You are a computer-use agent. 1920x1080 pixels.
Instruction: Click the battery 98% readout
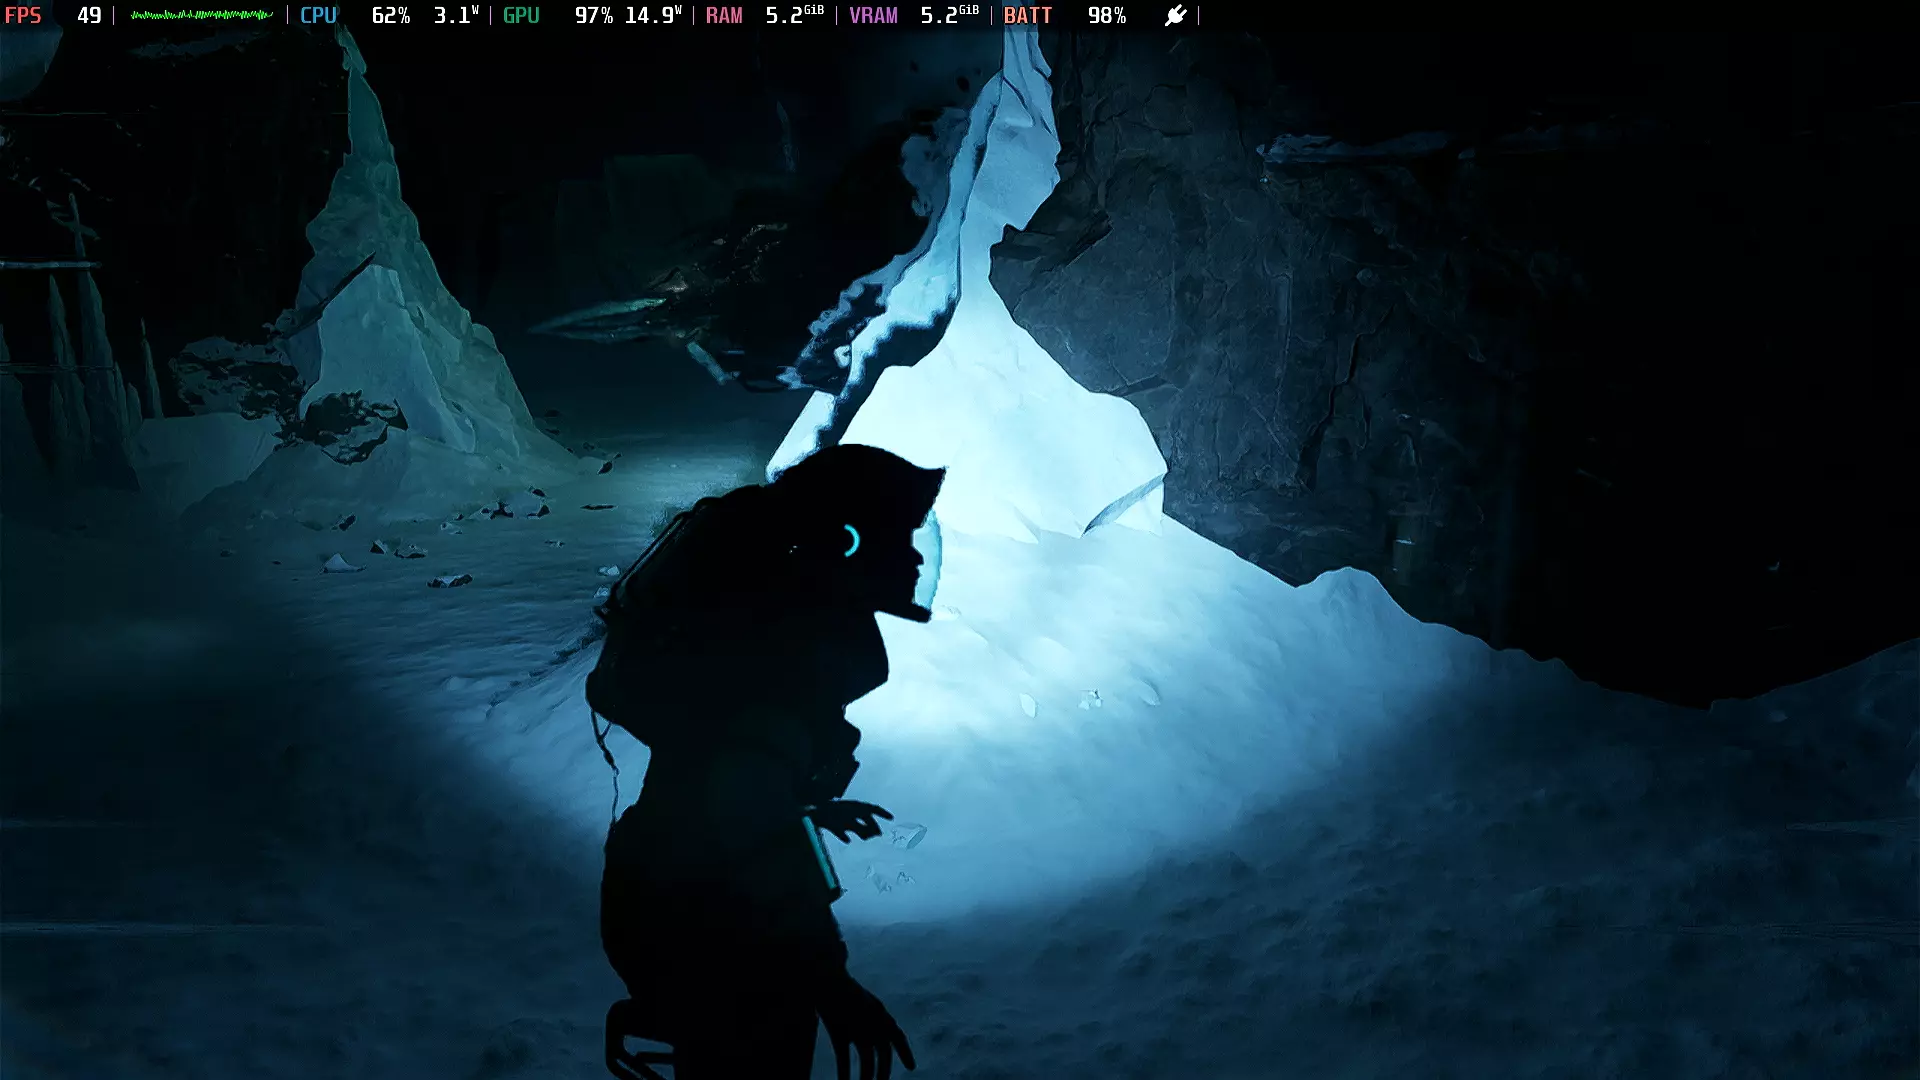(x=1106, y=15)
